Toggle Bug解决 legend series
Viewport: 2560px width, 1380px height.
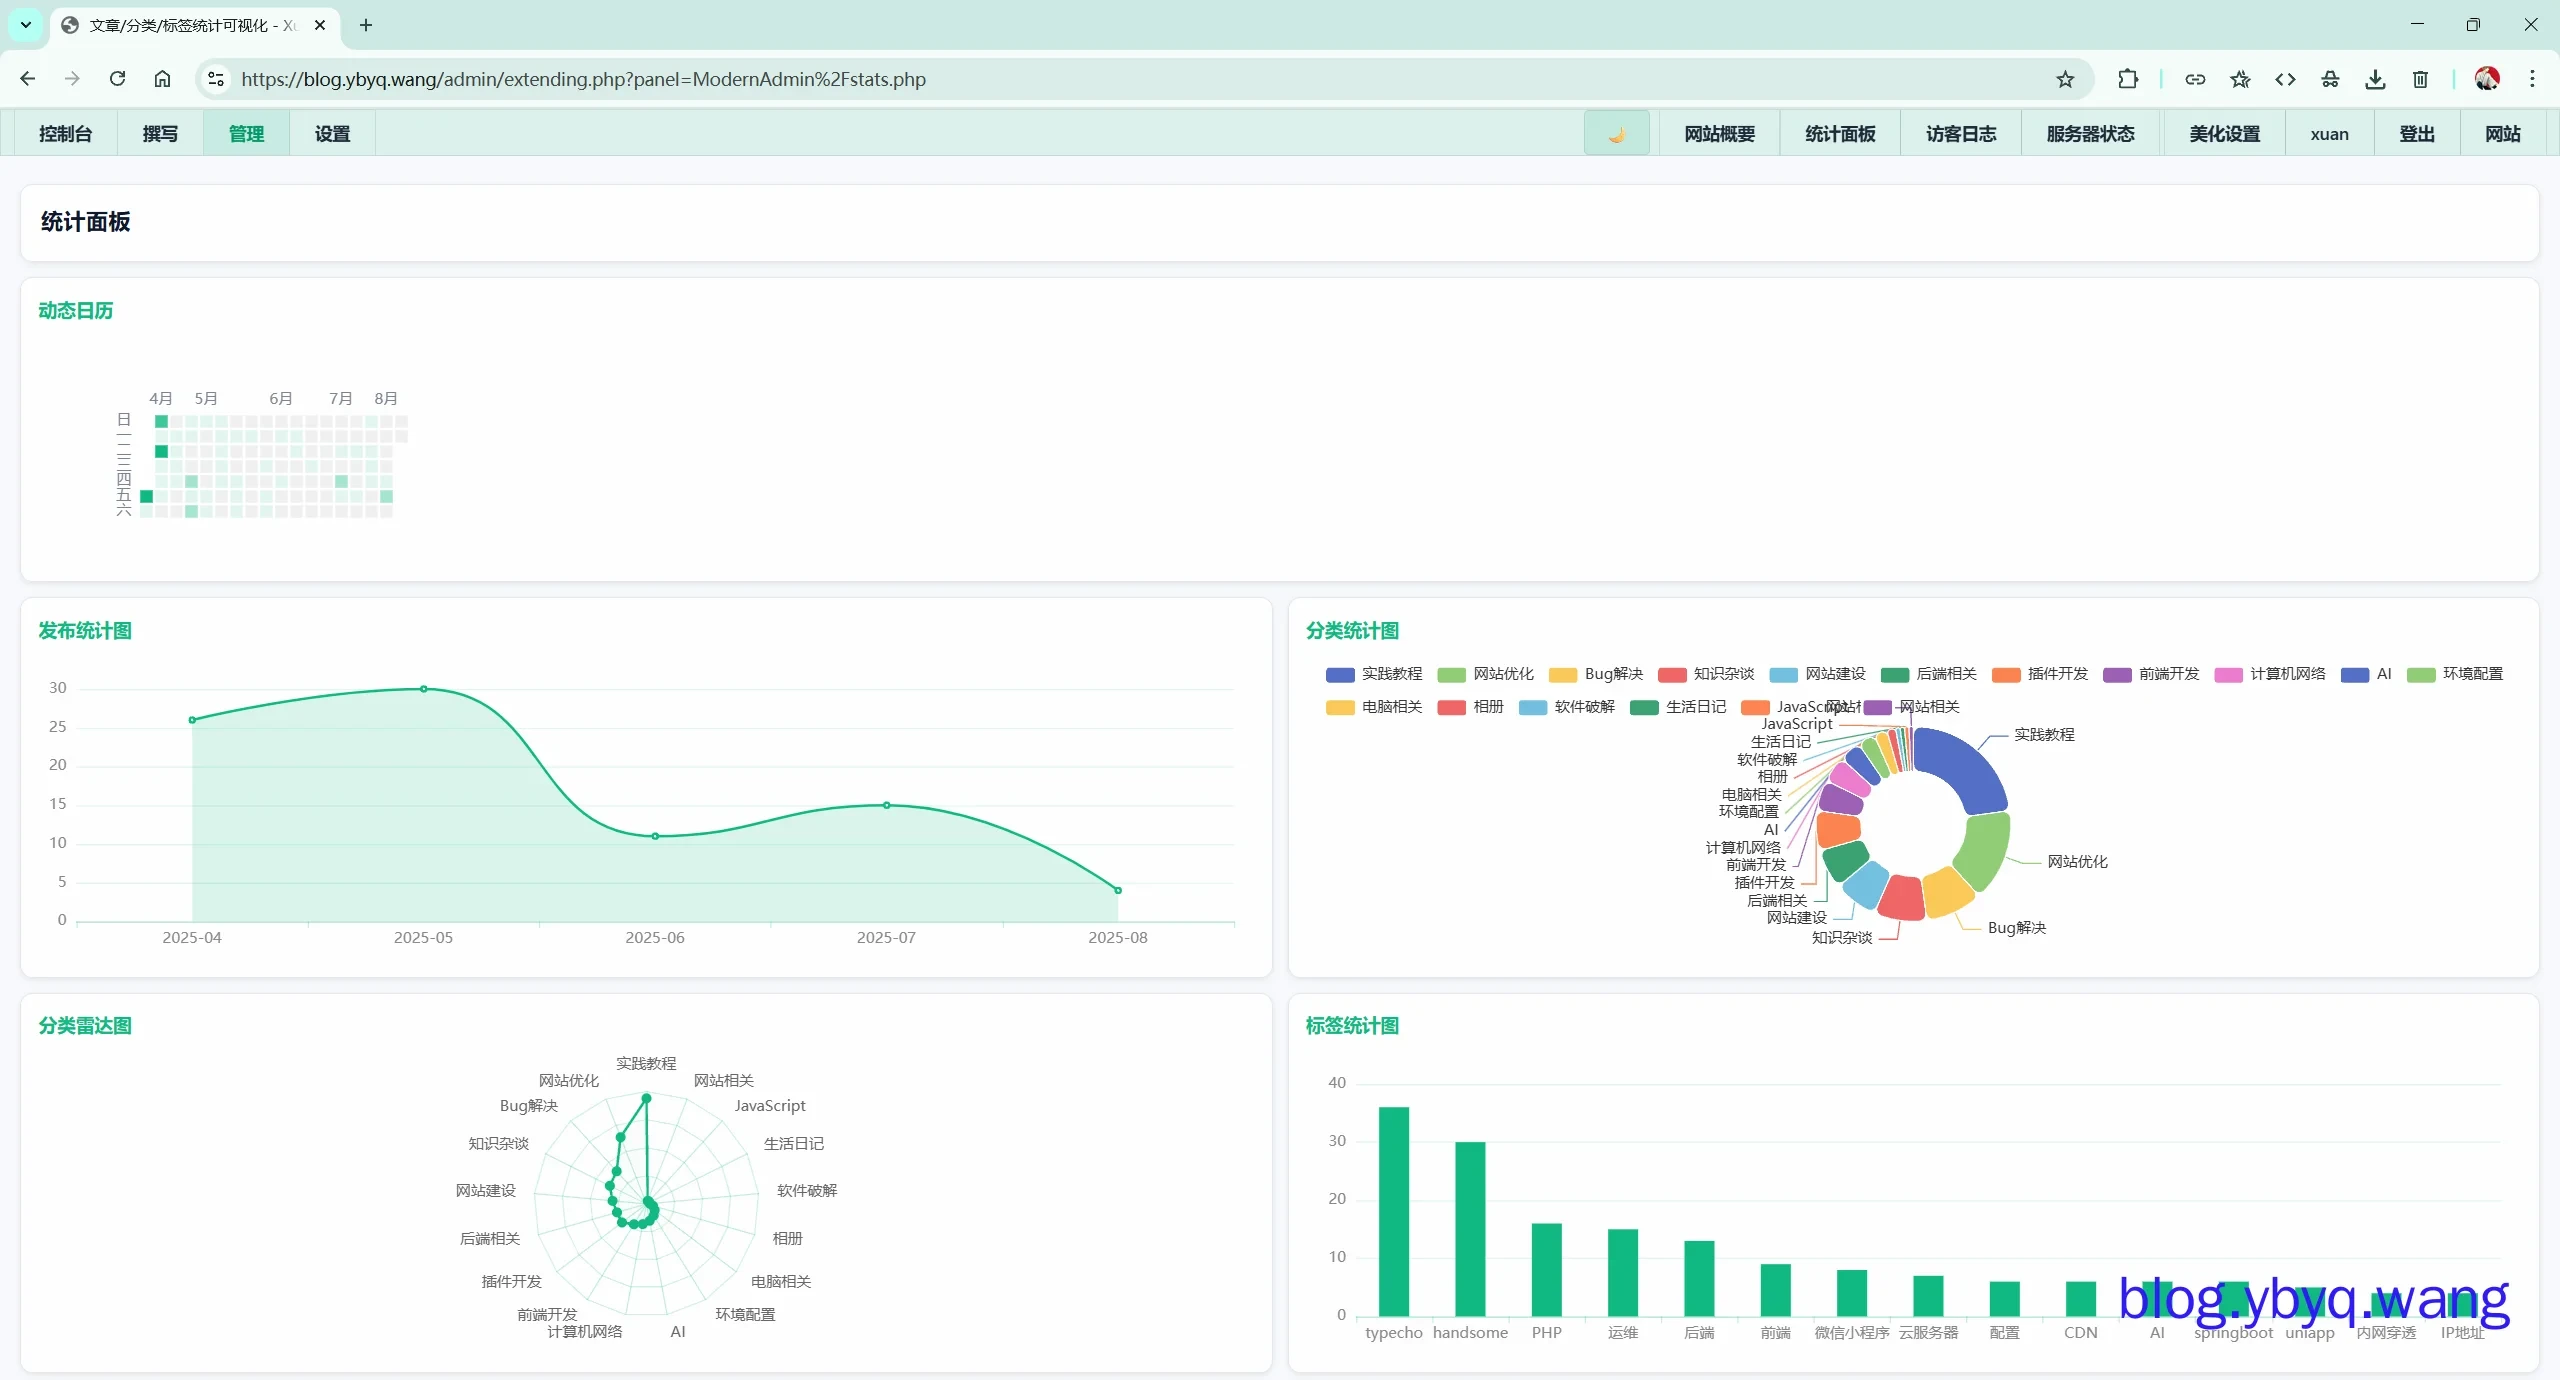coord(1596,674)
